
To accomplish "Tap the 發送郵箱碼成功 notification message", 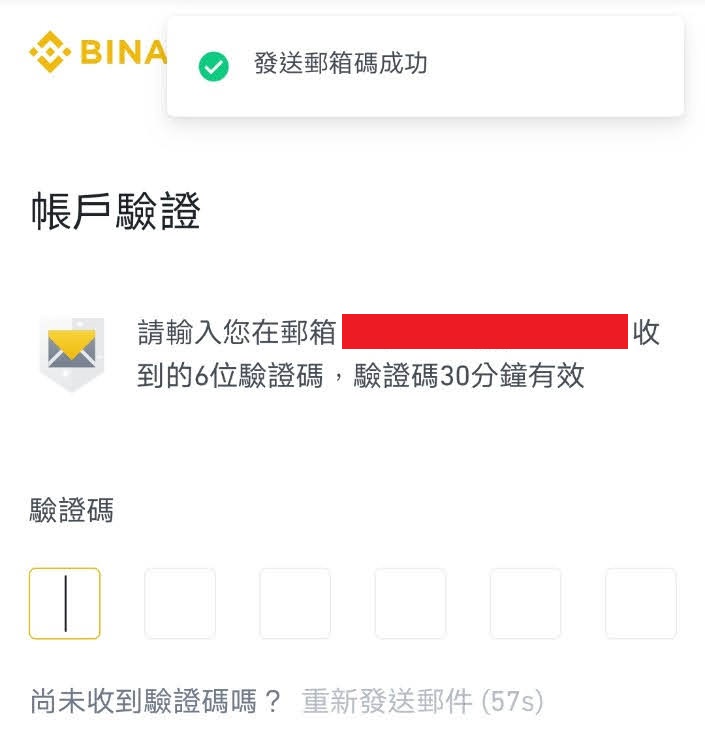I will (x=340, y=64).
